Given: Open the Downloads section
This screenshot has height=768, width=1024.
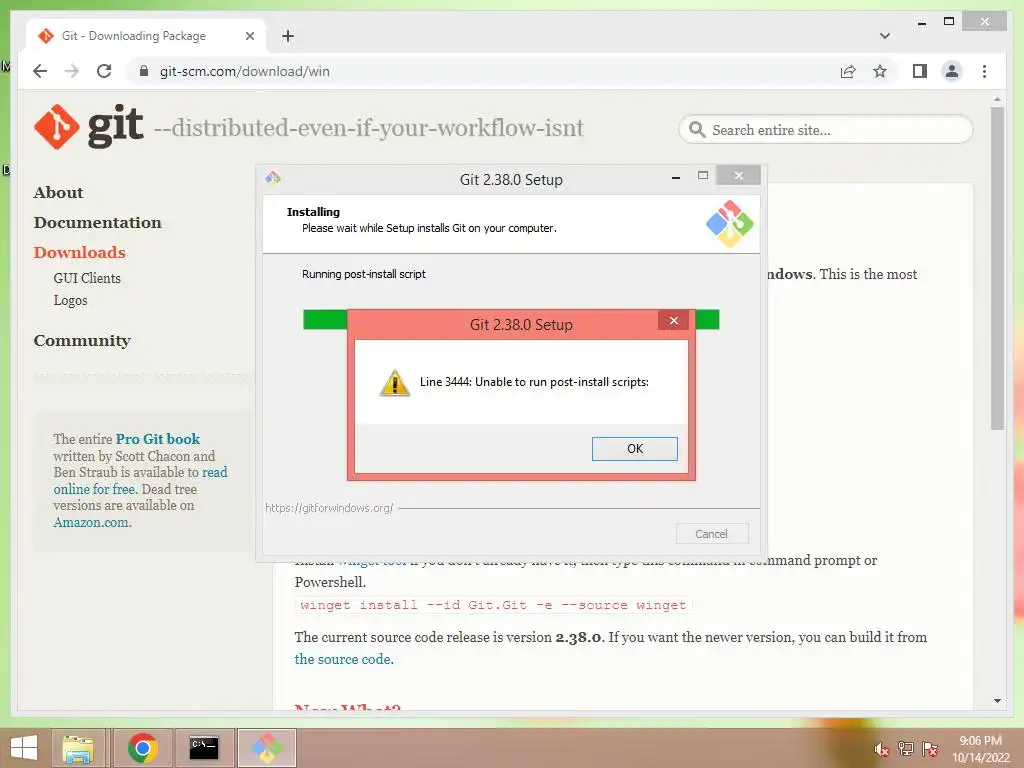Looking at the screenshot, I should [80, 253].
